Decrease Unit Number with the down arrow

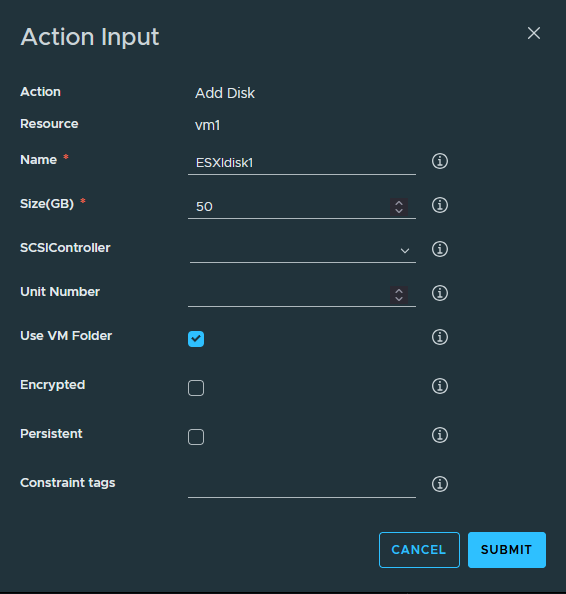[x=399, y=299]
